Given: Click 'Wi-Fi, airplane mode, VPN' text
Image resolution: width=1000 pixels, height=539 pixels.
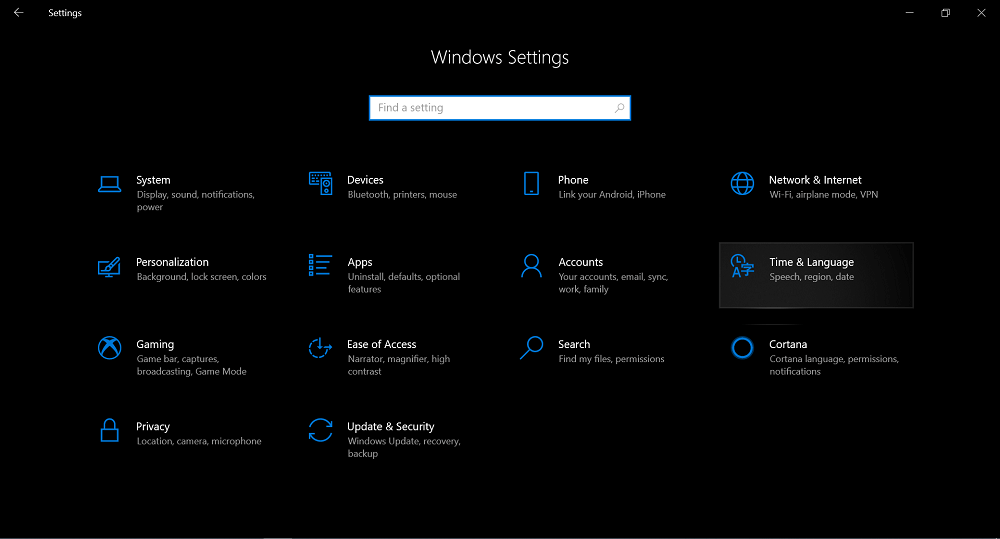Looking at the screenshot, I should point(823,195).
